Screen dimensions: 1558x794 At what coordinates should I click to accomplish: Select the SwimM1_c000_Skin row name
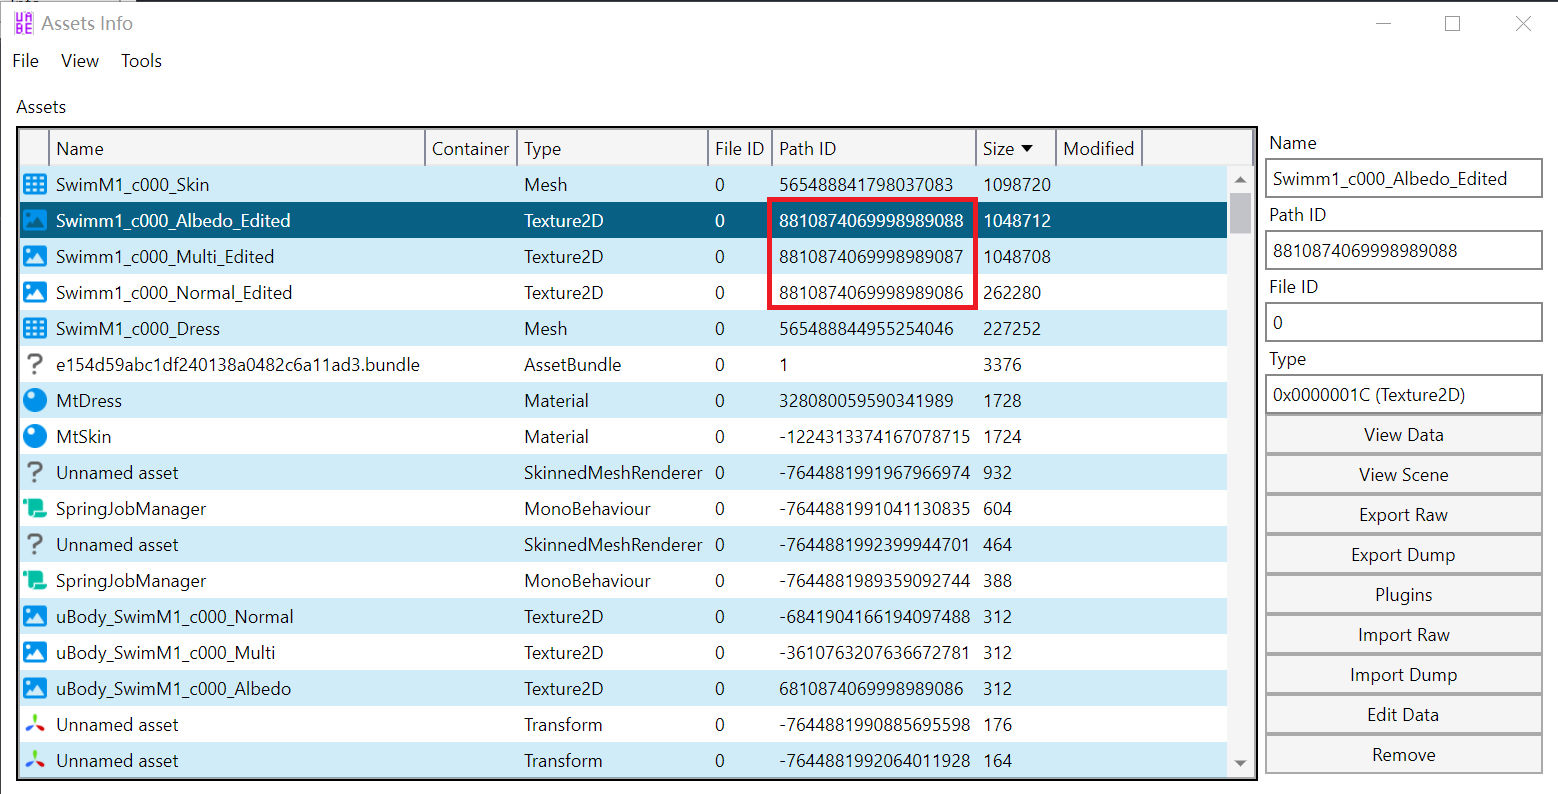point(133,184)
